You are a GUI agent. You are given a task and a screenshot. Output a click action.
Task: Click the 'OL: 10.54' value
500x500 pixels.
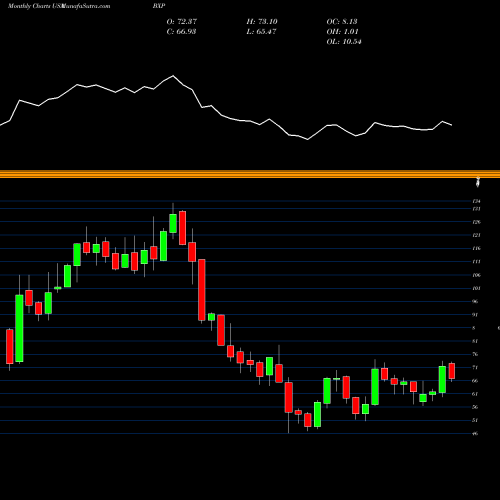coord(344,41)
